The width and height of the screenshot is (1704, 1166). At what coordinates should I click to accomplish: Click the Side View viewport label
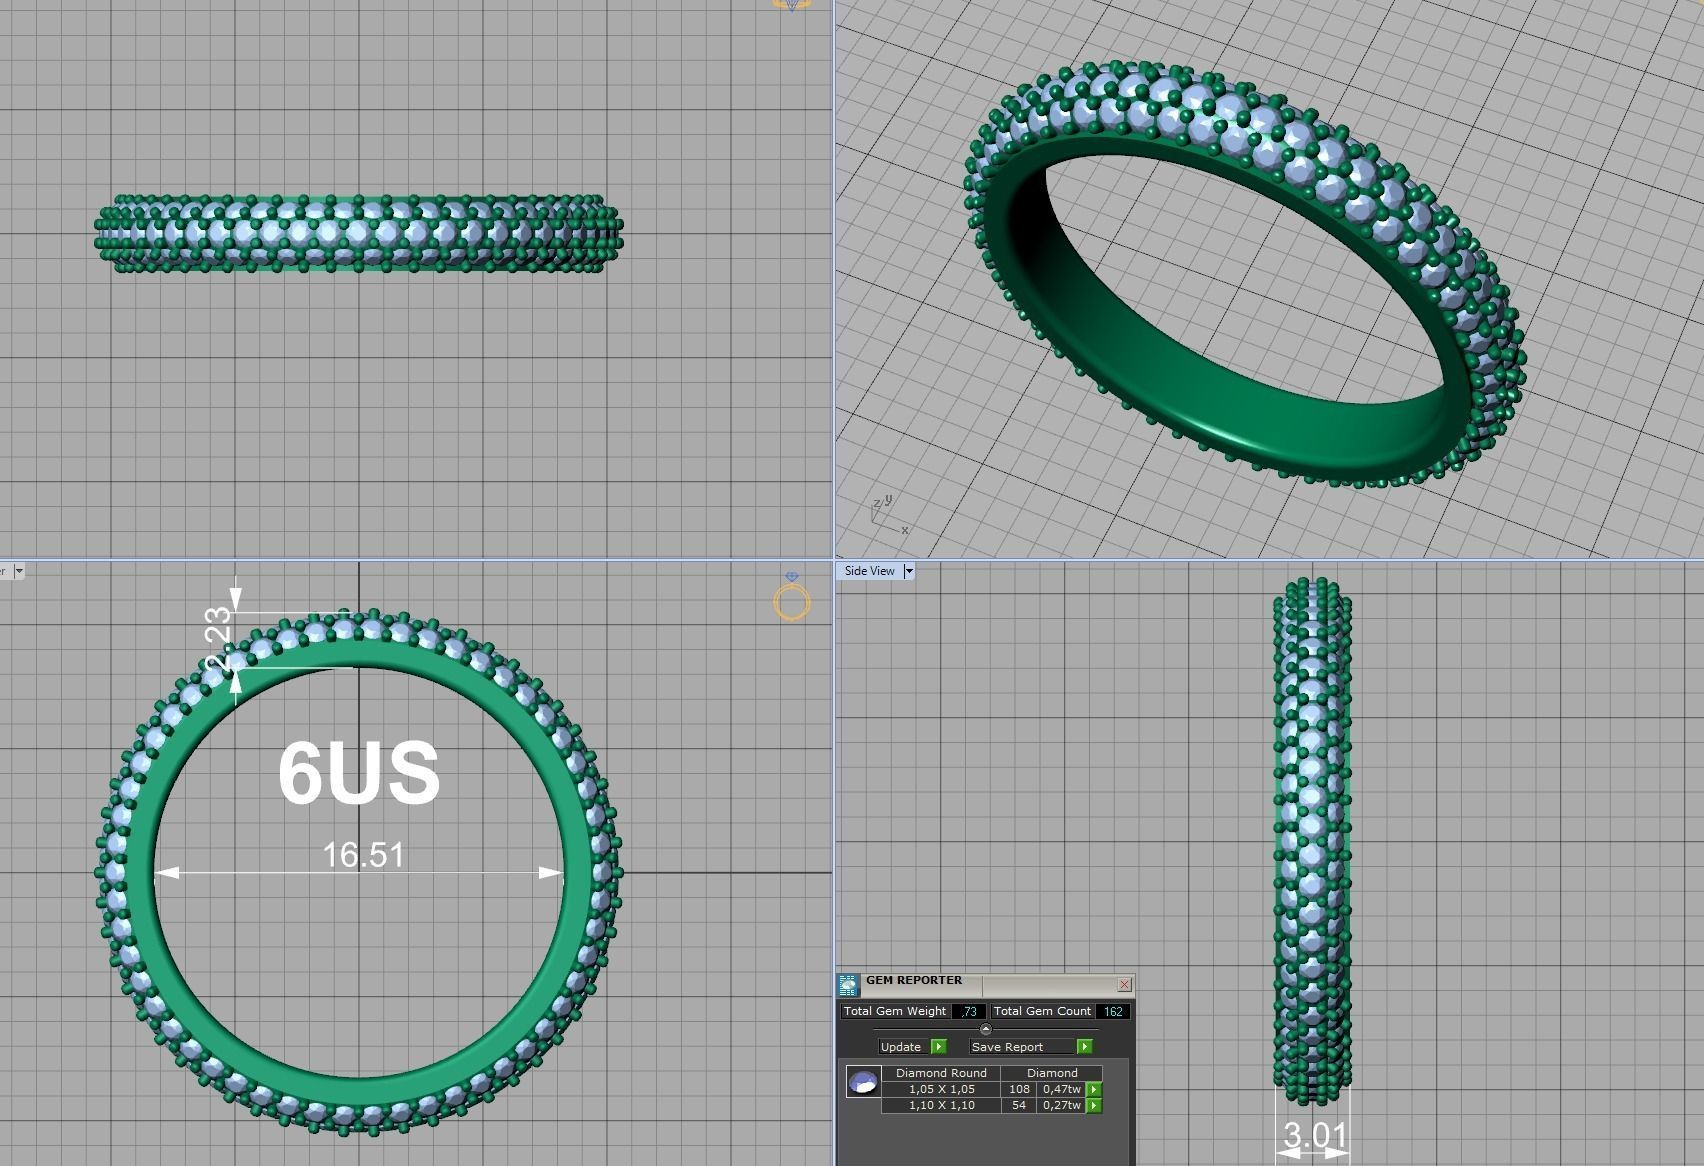(x=869, y=571)
